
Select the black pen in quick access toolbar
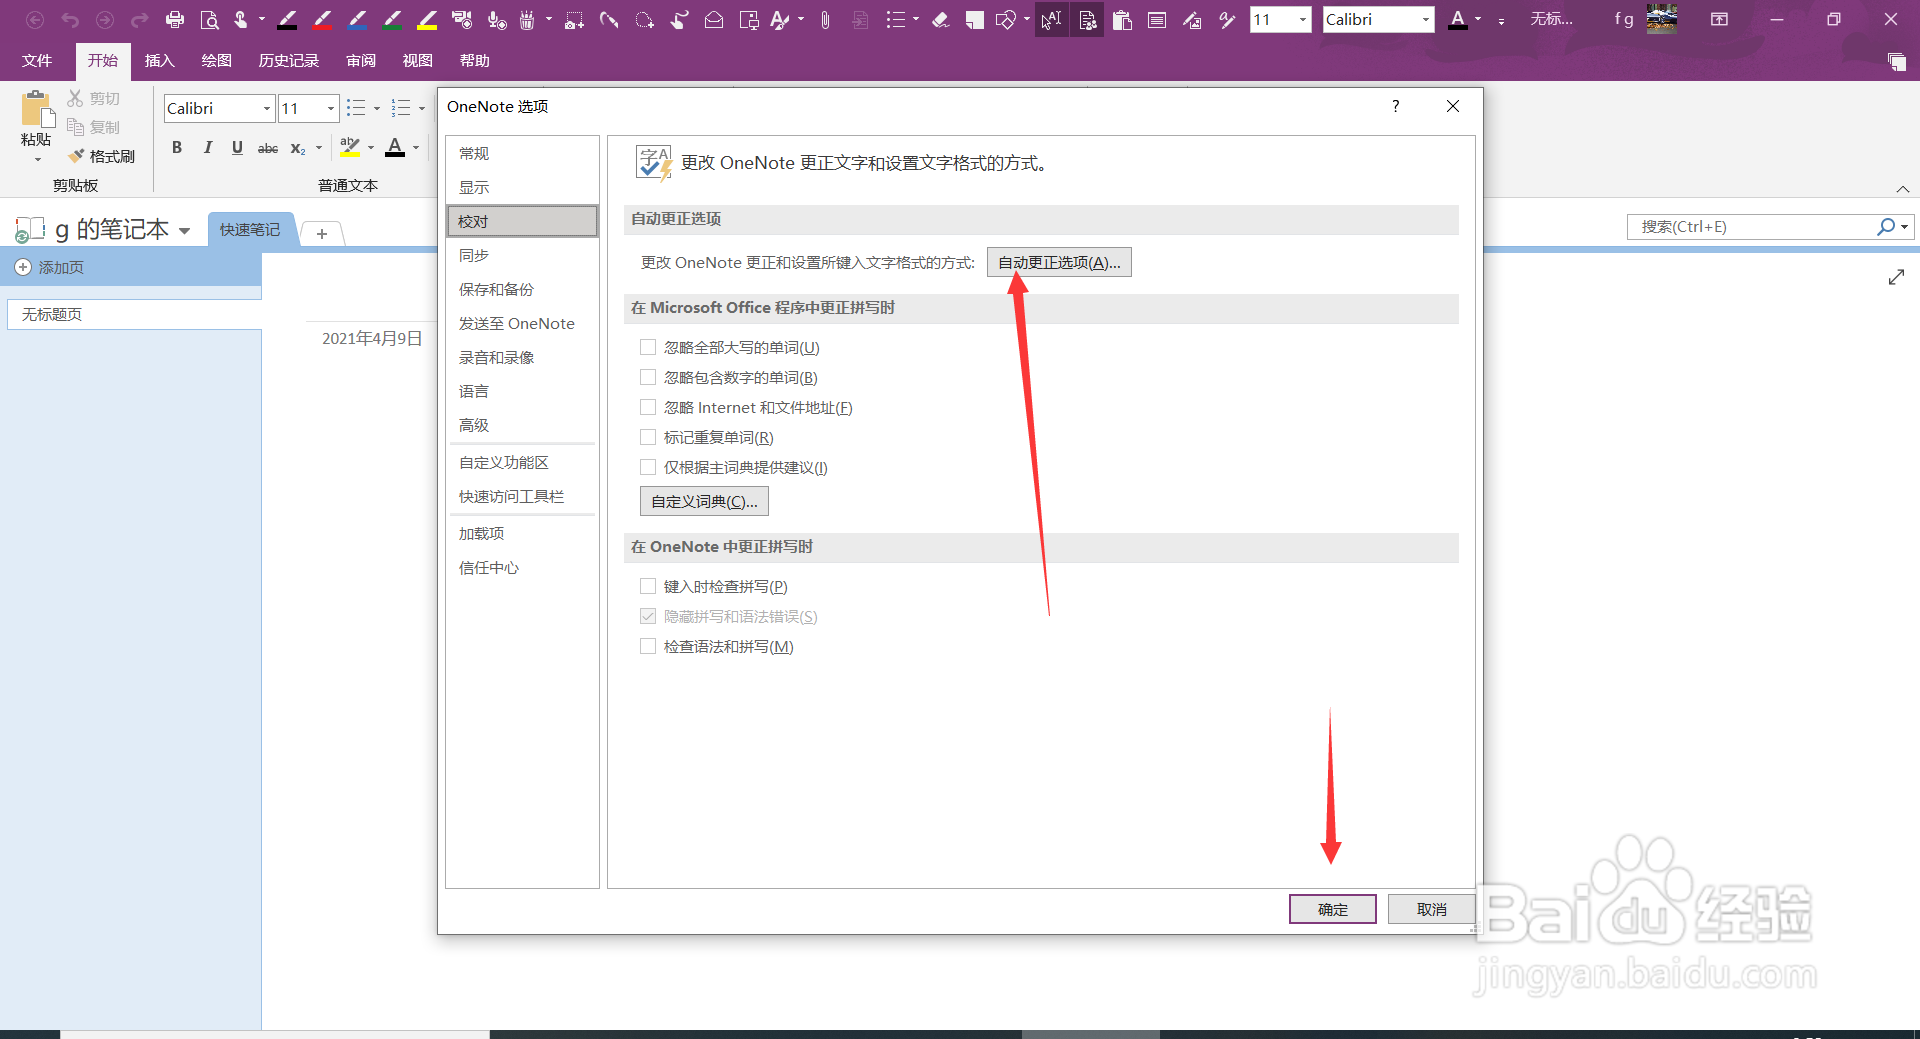pos(288,19)
